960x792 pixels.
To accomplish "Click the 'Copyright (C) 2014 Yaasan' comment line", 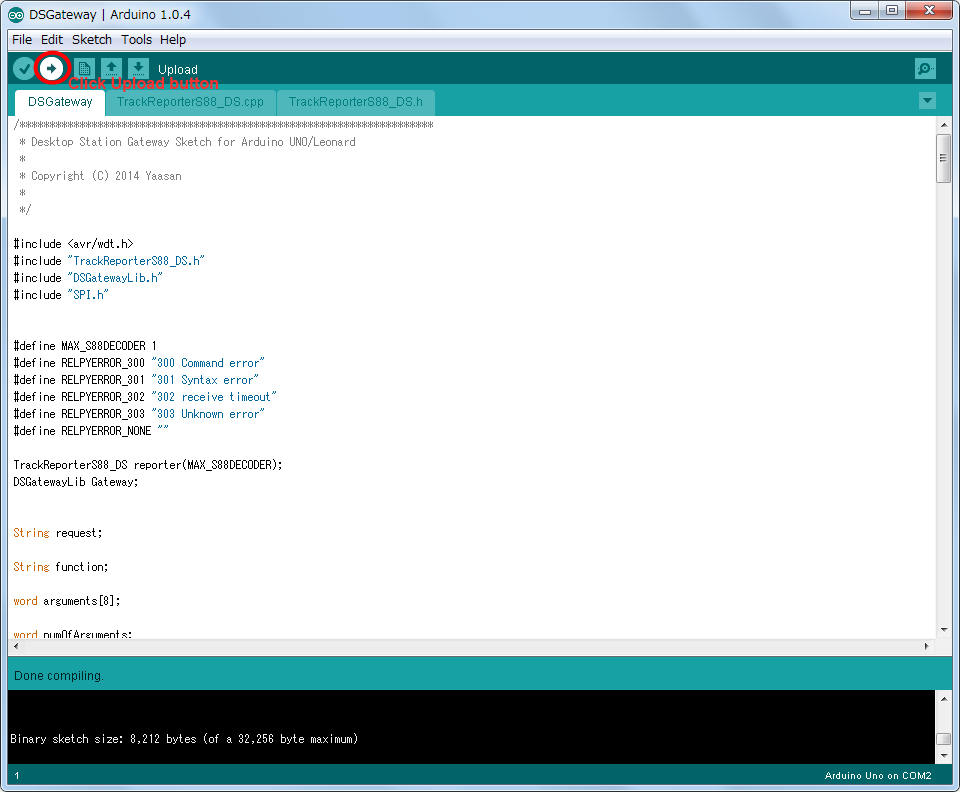I will [x=100, y=176].
